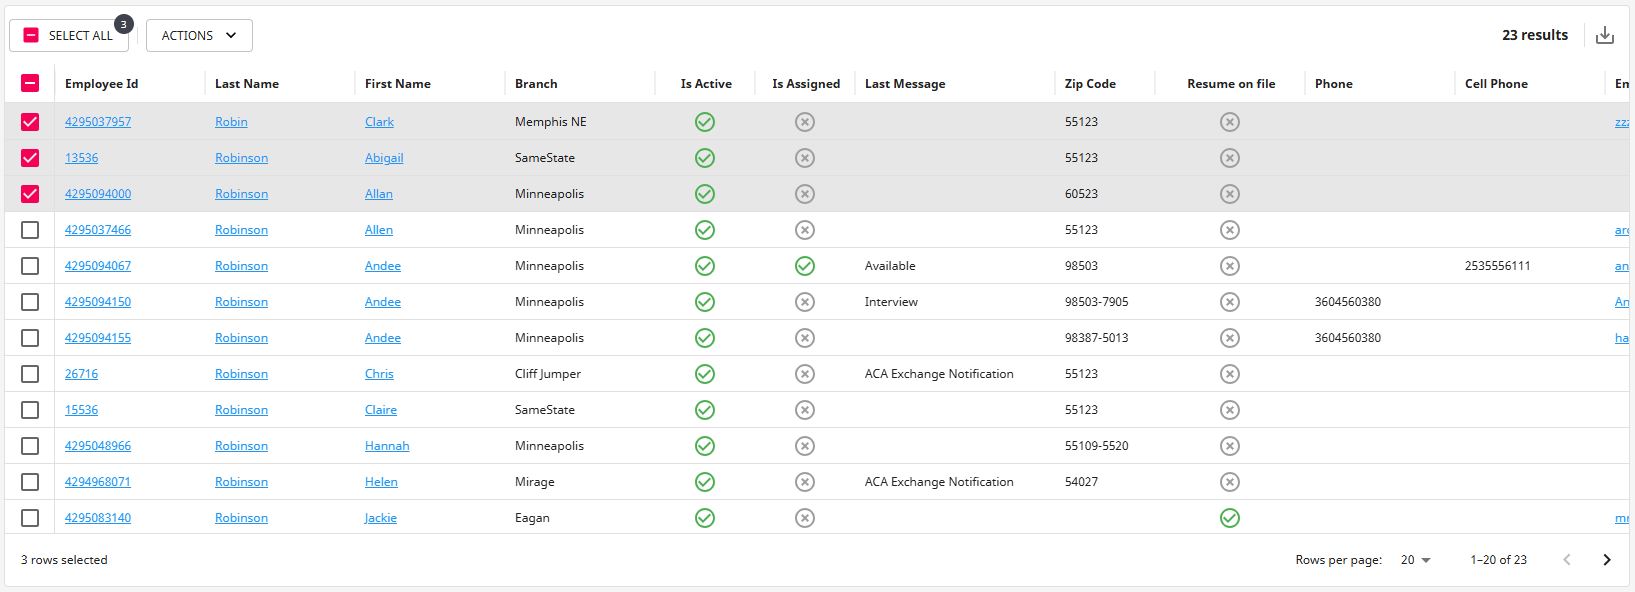Viewport: 1635px width, 592px height.
Task: Toggle the header select-all checkbox
Action: [x=30, y=84]
